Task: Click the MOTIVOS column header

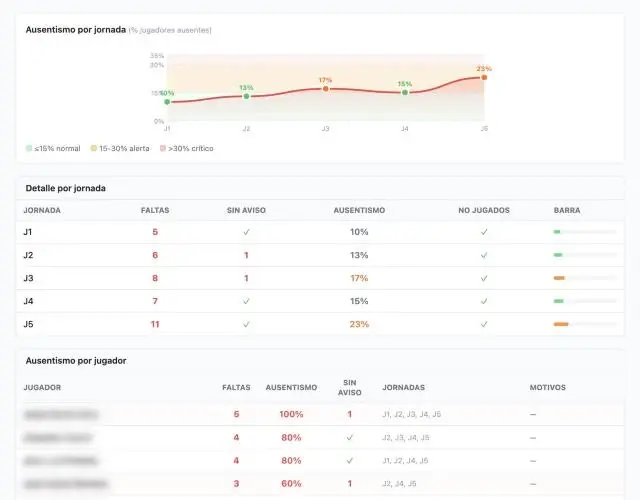Action: 548,387
